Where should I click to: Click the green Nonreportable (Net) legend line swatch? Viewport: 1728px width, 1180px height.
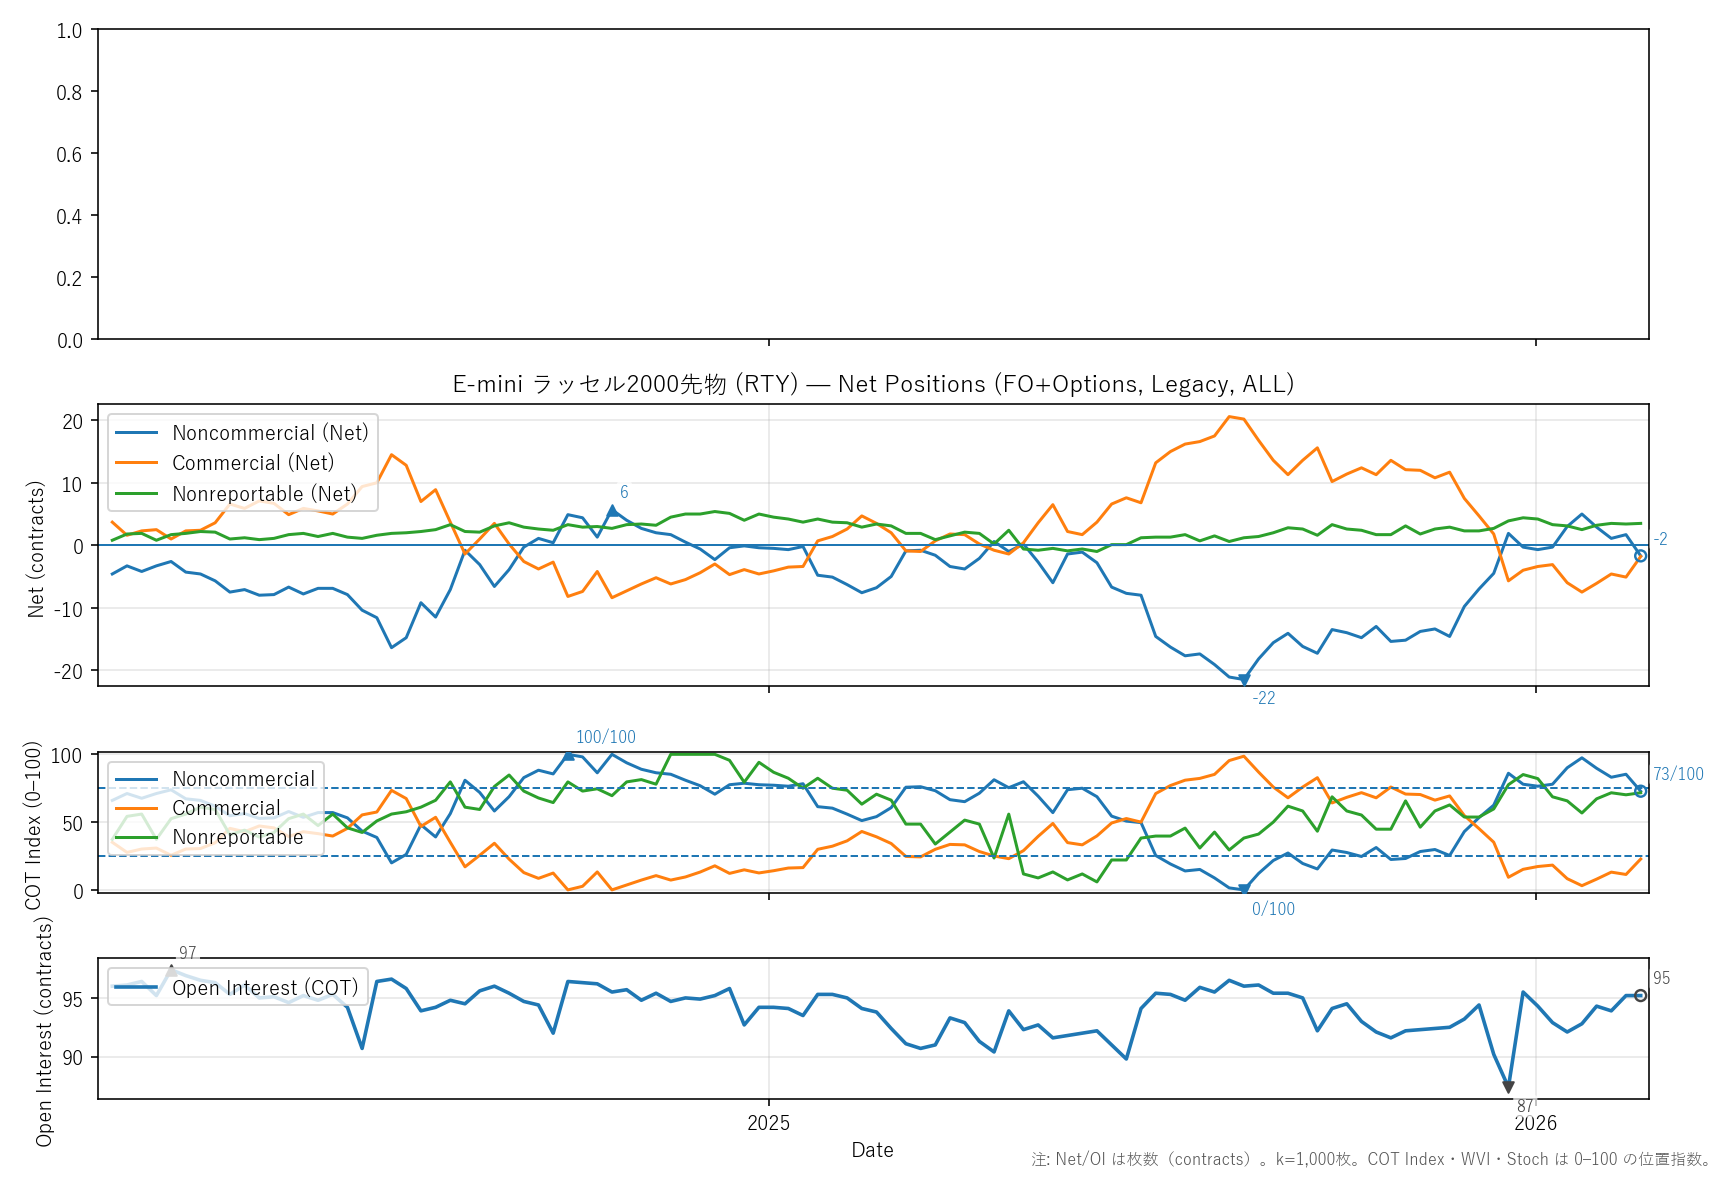pos(137,494)
